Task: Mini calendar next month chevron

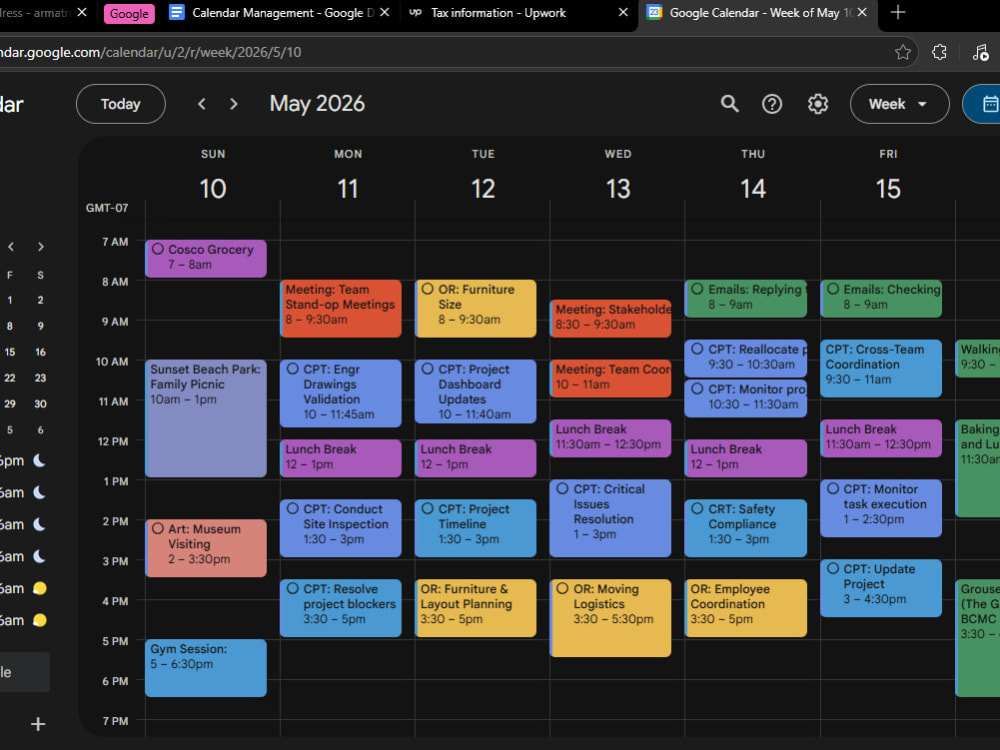Action: coord(41,247)
